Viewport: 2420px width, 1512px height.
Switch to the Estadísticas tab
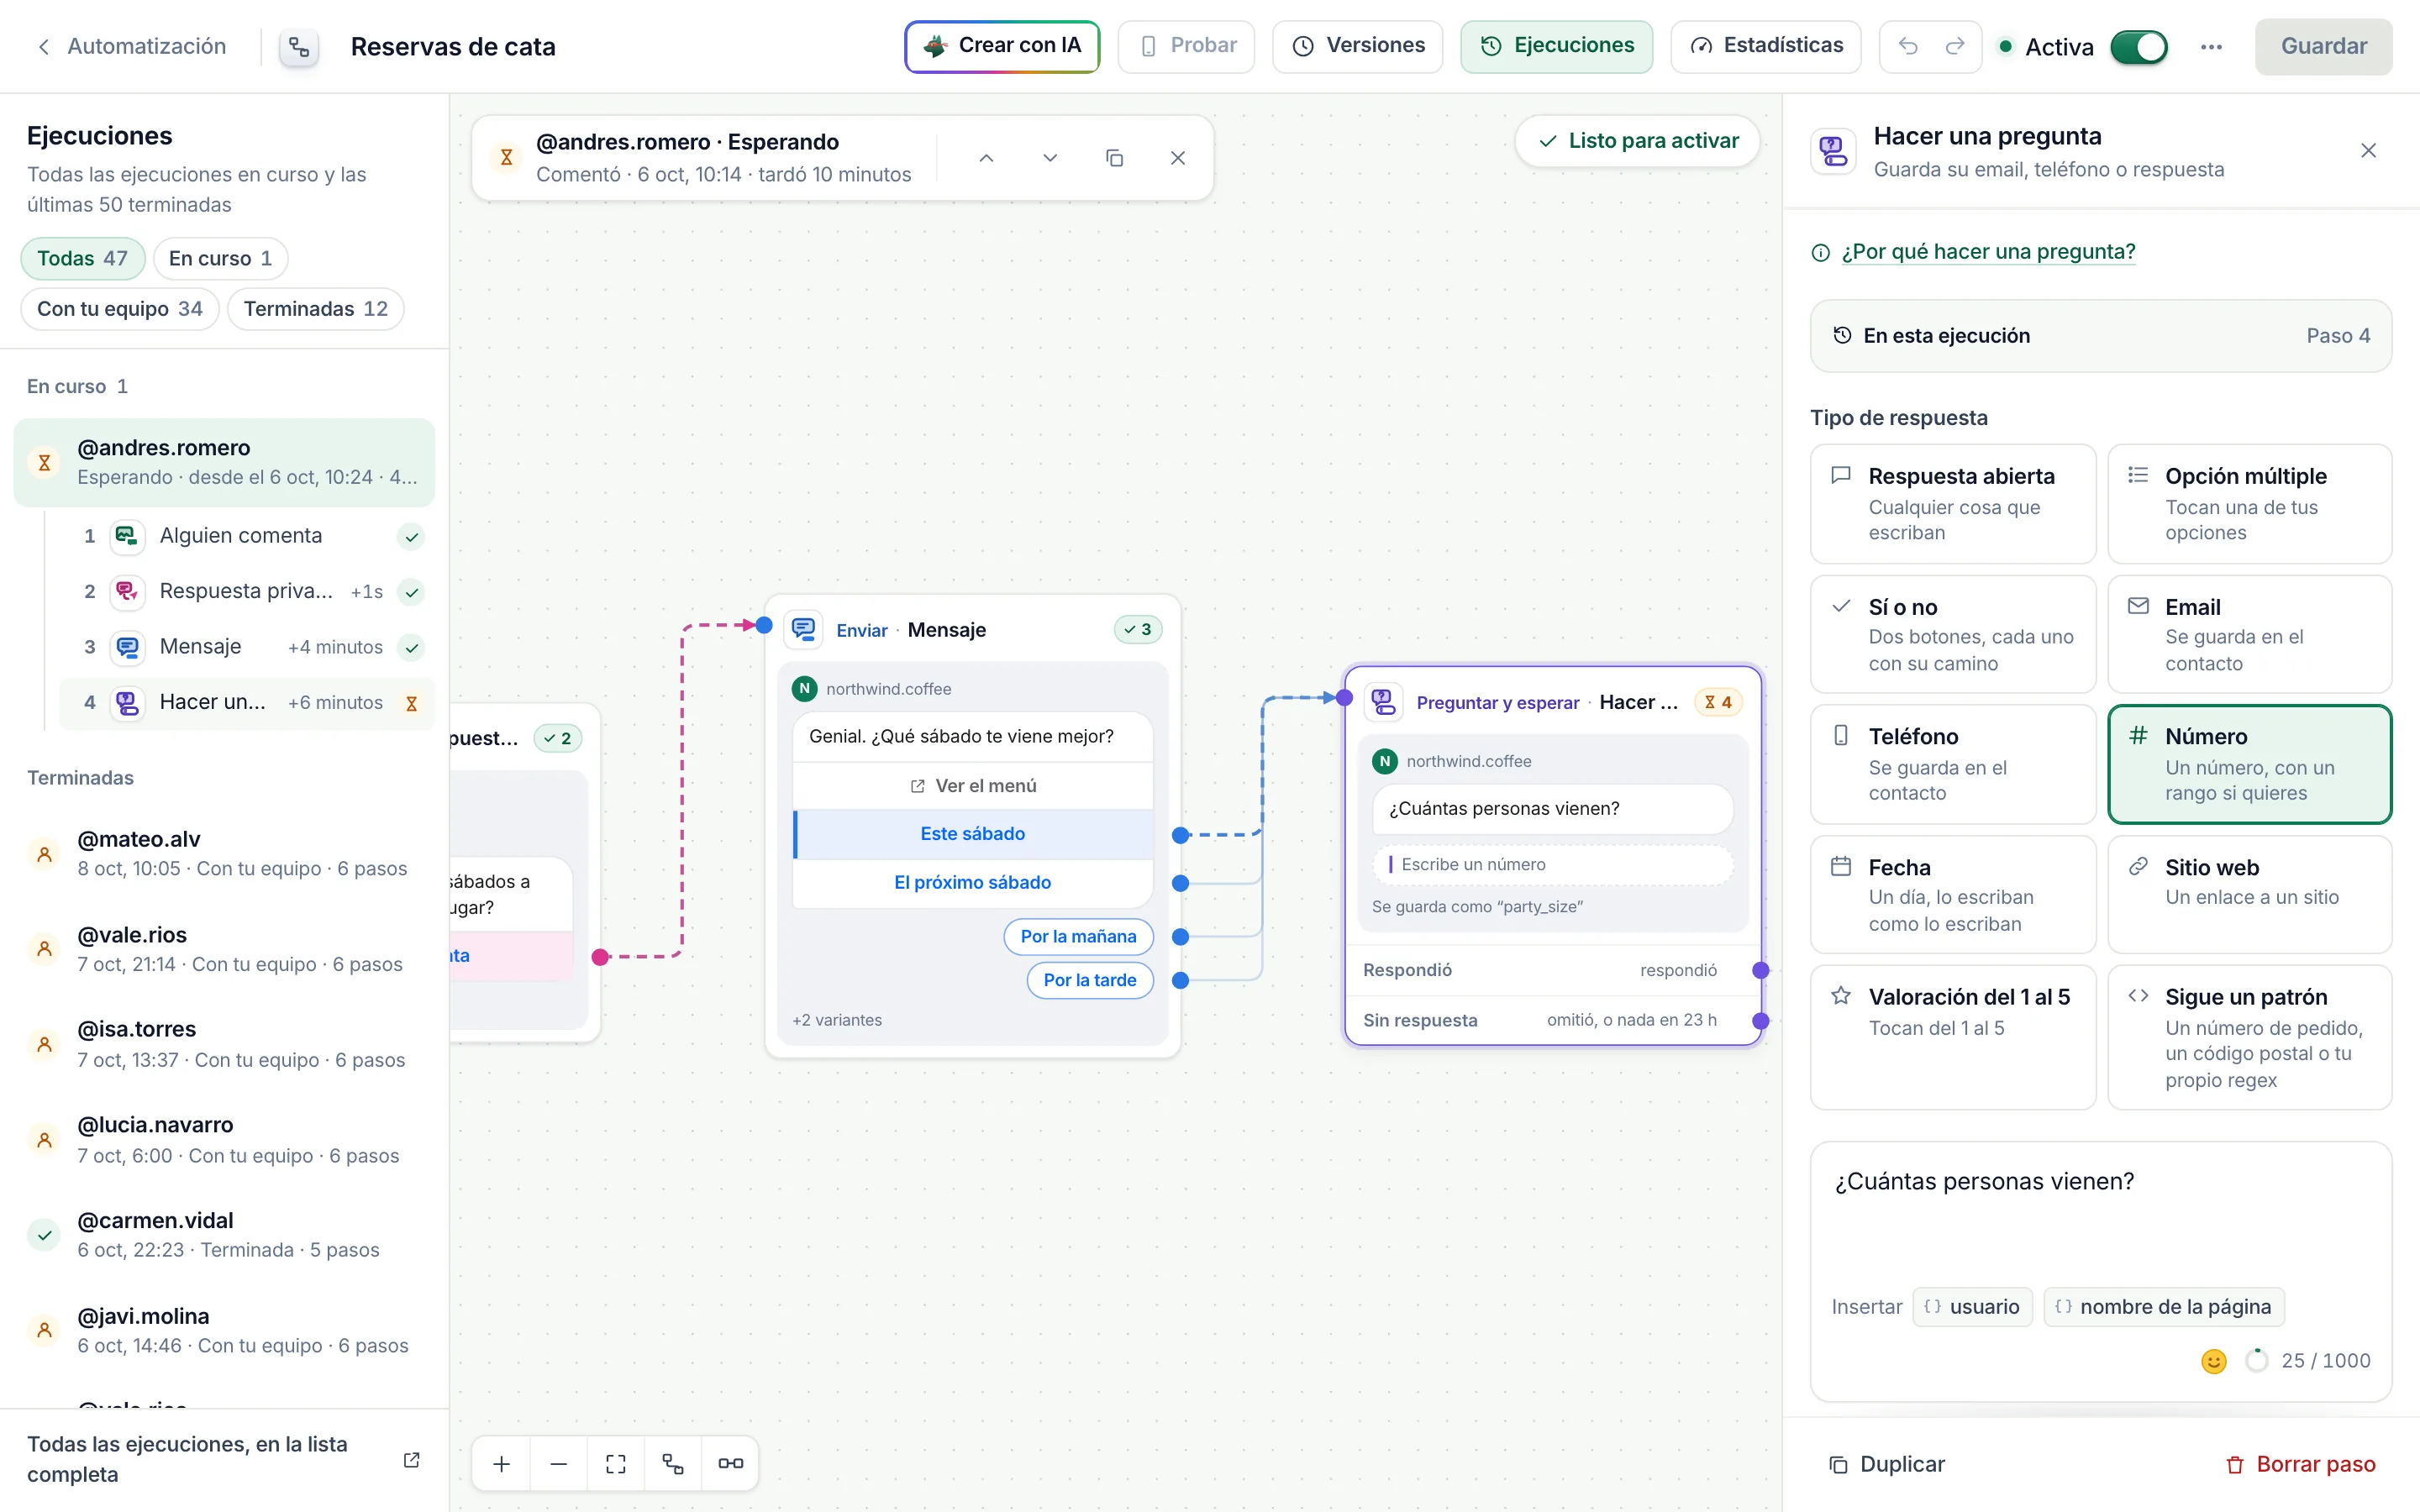[x=1765, y=46]
